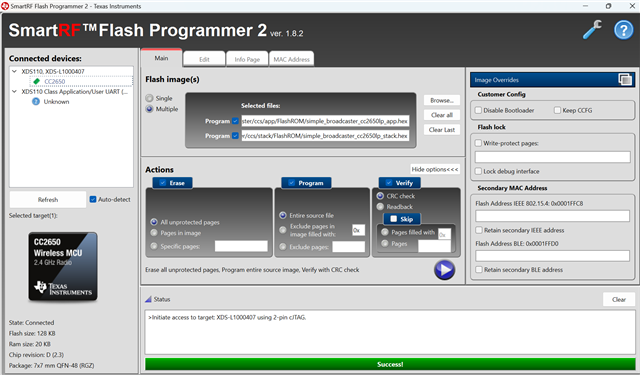Click the stack.hex file path field
Viewport: 640px width, 375px height.
pyautogui.click(x=325, y=136)
